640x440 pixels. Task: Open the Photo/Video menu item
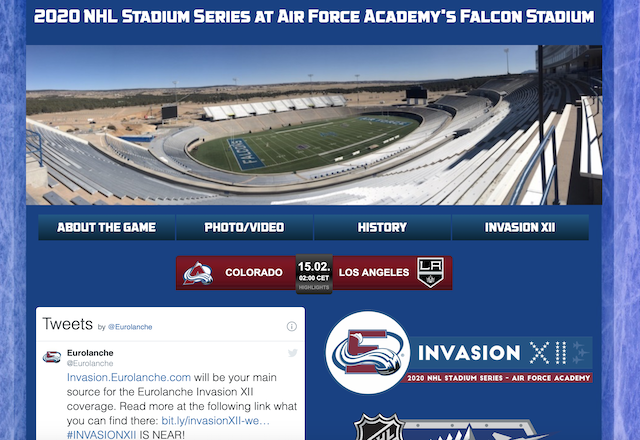tap(244, 227)
